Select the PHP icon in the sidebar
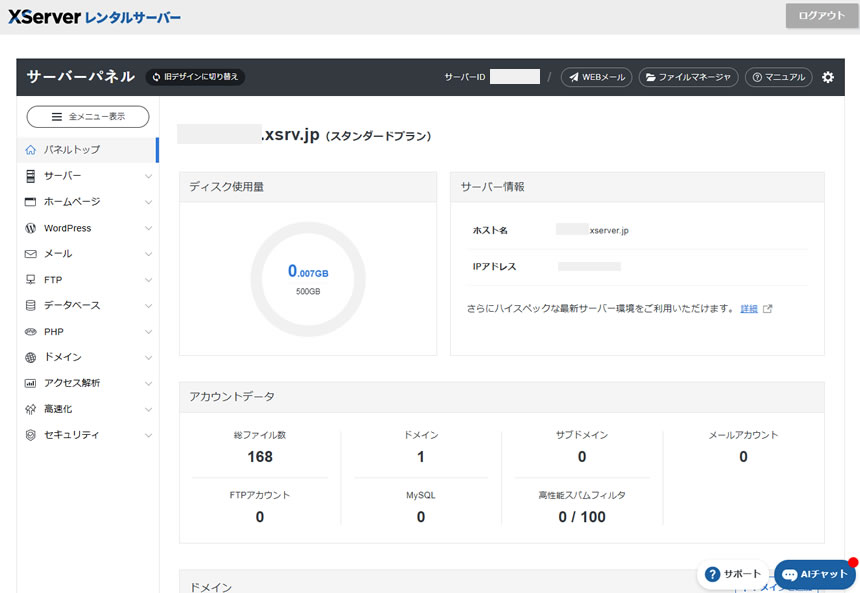 31,331
